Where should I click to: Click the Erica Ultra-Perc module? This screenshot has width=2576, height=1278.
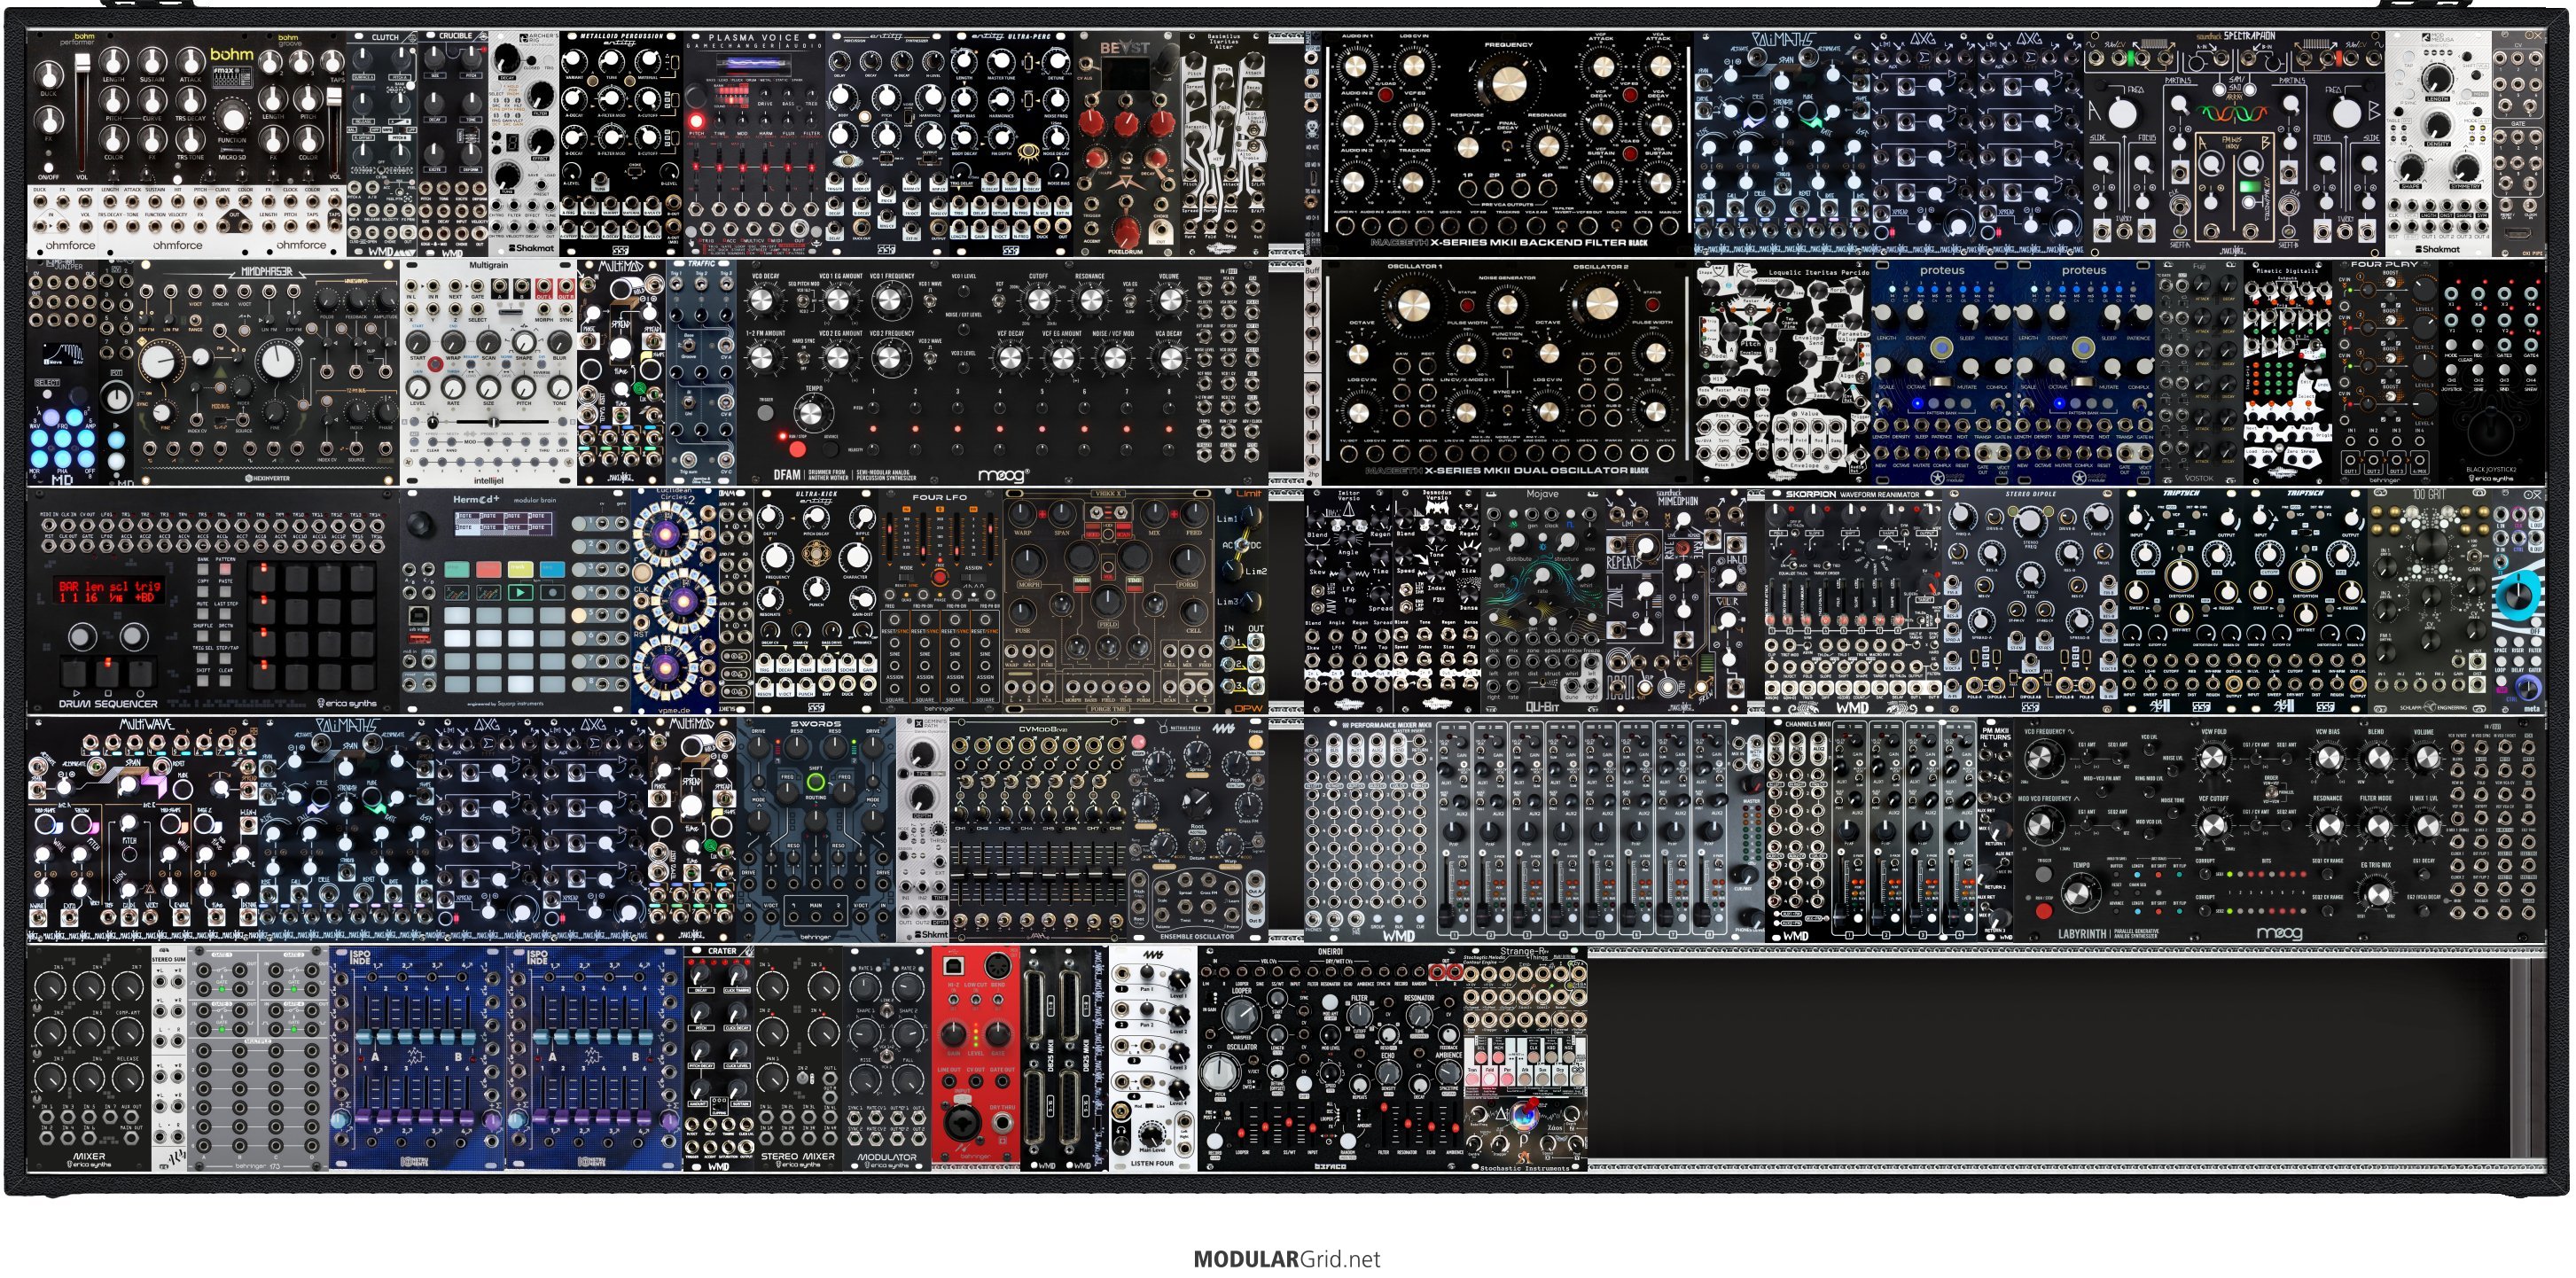click(x=1010, y=143)
